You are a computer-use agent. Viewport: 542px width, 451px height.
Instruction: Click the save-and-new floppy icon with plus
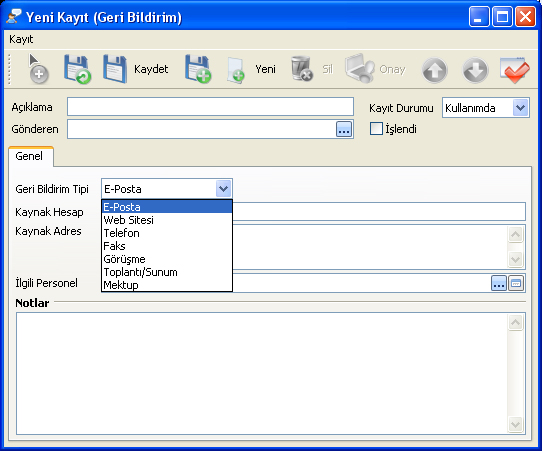click(x=198, y=69)
